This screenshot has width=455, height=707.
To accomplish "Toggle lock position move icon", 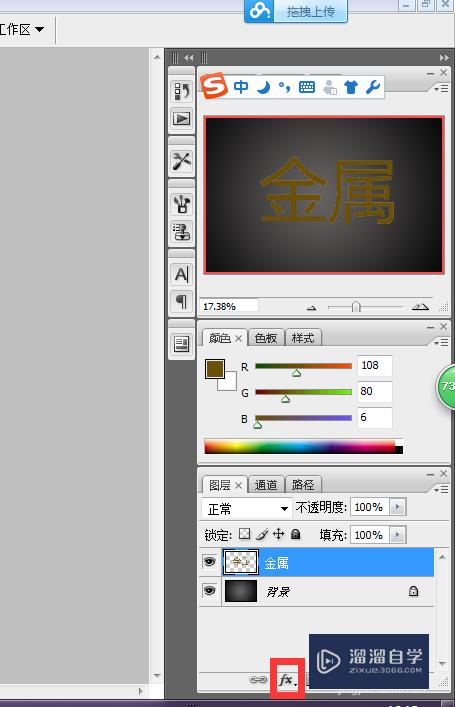I will (279, 534).
